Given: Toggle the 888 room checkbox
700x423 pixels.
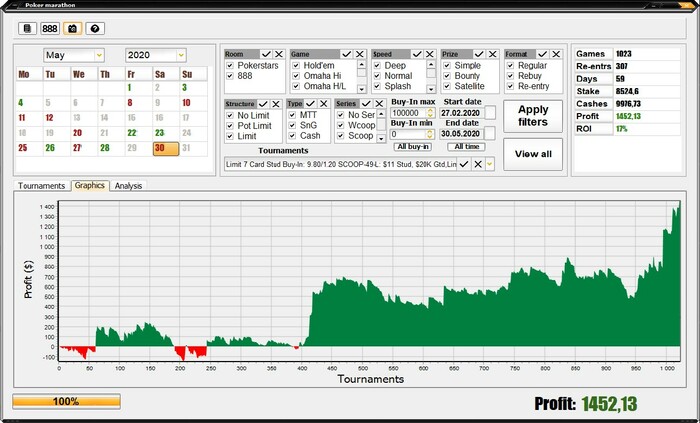Looking at the screenshot, I should point(230,76).
